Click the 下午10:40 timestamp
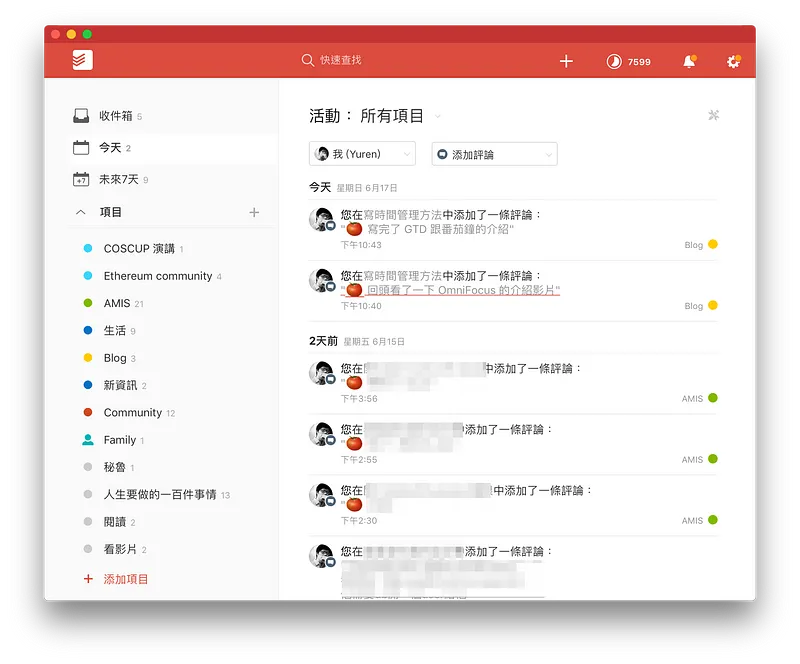Viewport: 800px width, 664px height. [361, 306]
